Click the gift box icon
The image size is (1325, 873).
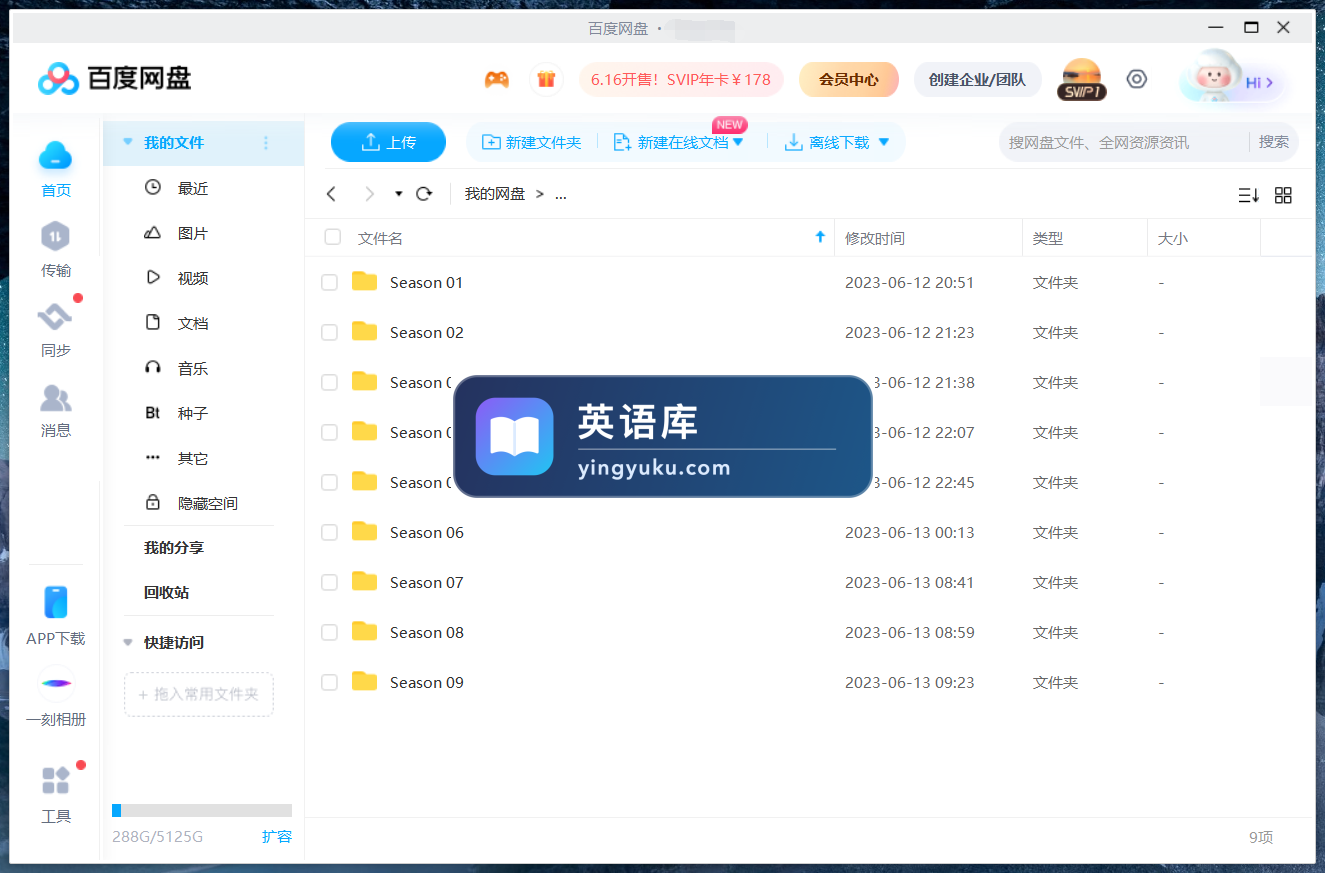pos(546,79)
